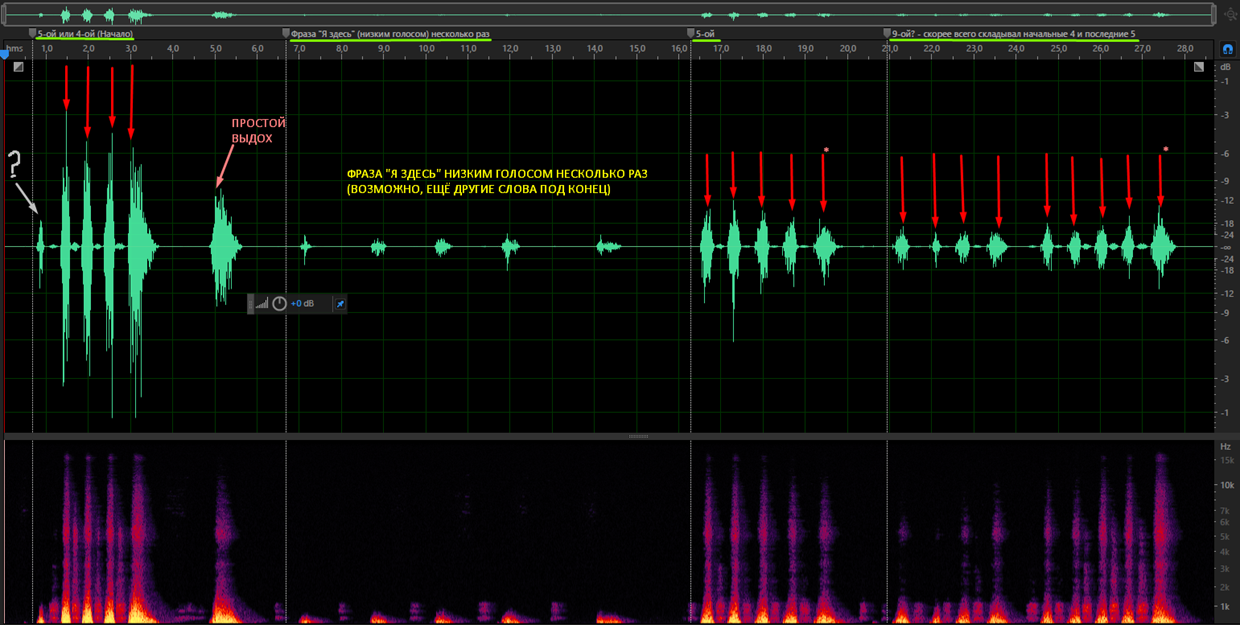Viewport: 1240px width, 625px height.
Task: Click the 1k label on the frequency scale
Action: (1226, 607)
